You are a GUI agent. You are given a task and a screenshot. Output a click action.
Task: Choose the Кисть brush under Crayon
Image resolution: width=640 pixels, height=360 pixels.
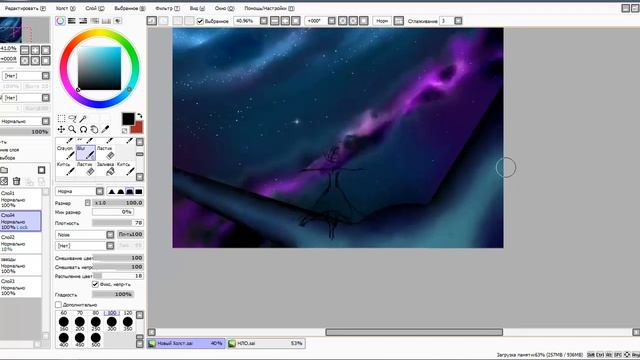coord(65,169)
